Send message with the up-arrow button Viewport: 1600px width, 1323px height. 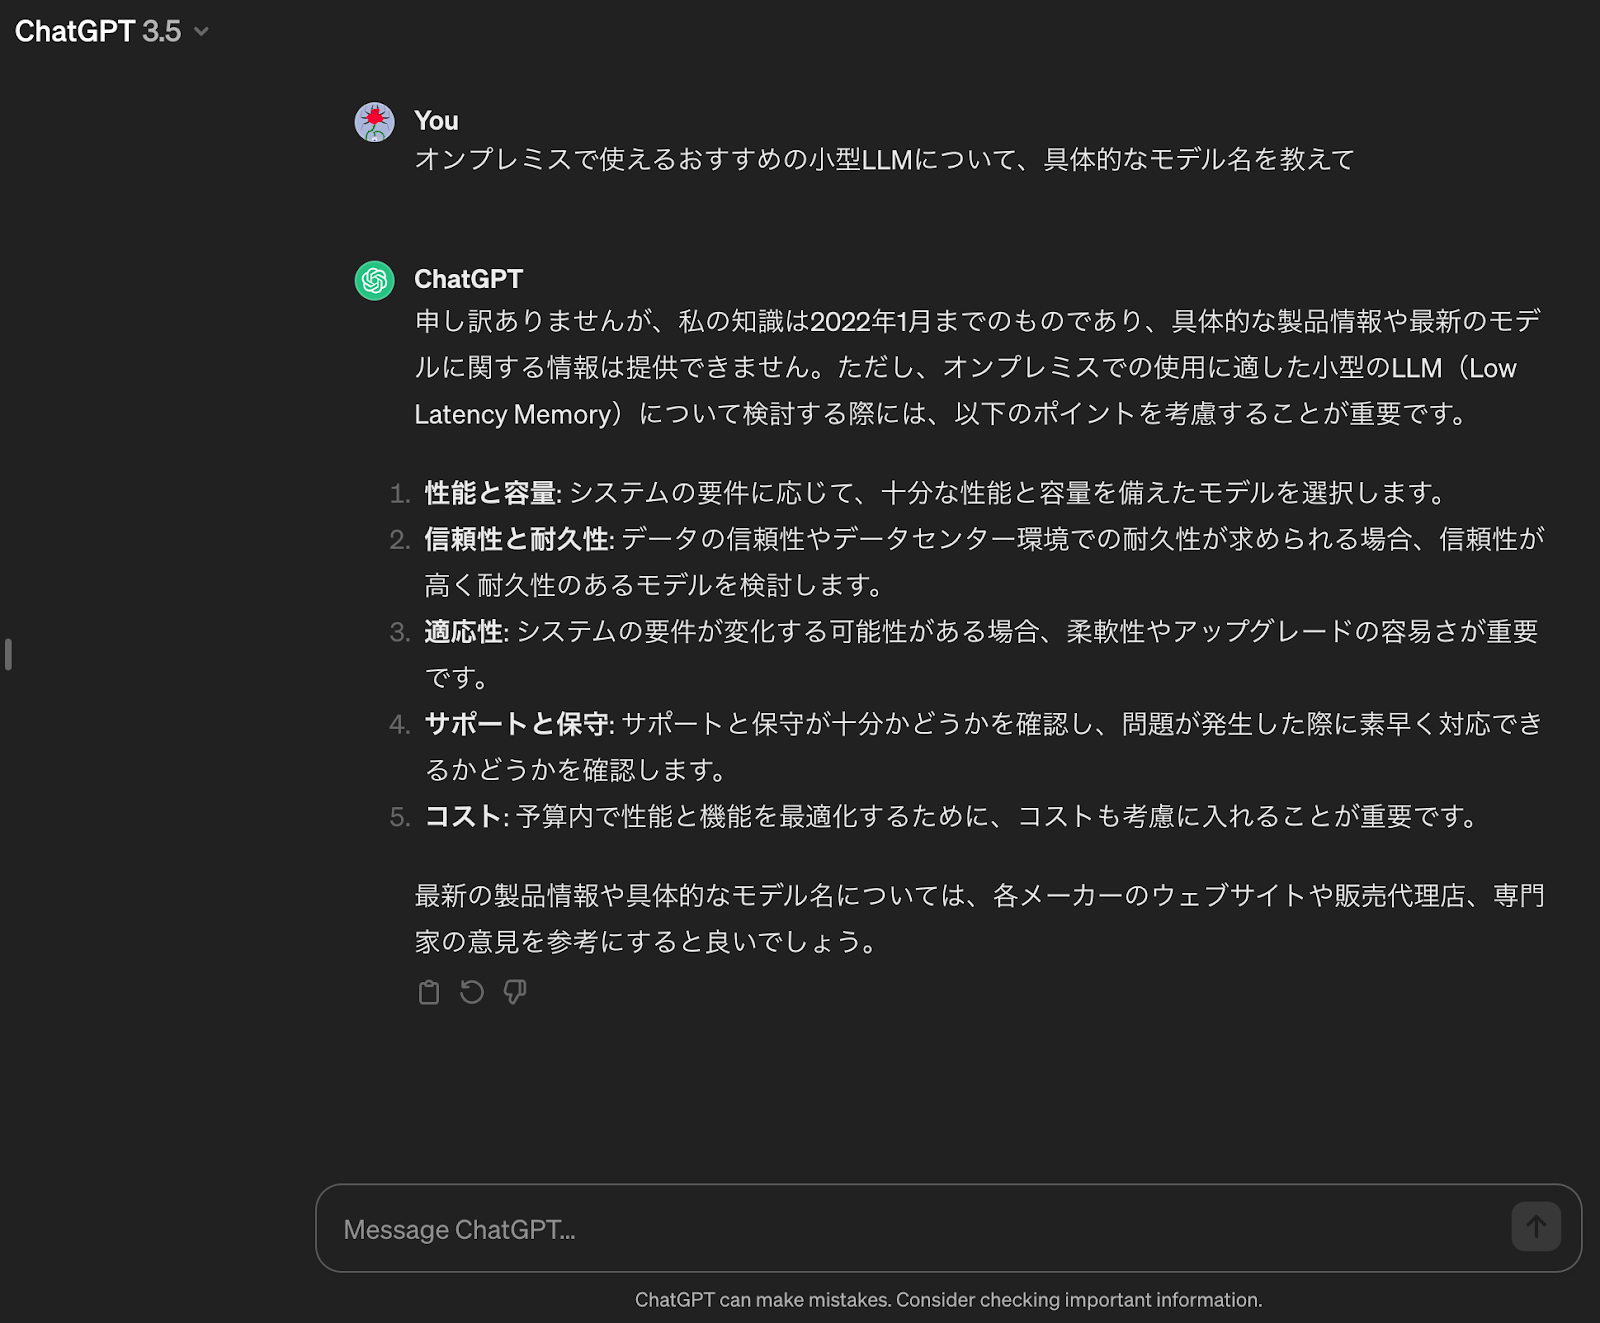[1536, 1226]
